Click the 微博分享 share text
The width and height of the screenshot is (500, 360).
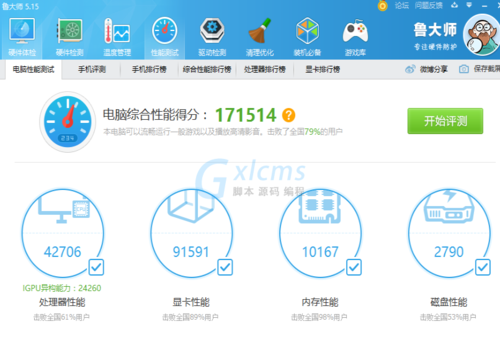434,69
